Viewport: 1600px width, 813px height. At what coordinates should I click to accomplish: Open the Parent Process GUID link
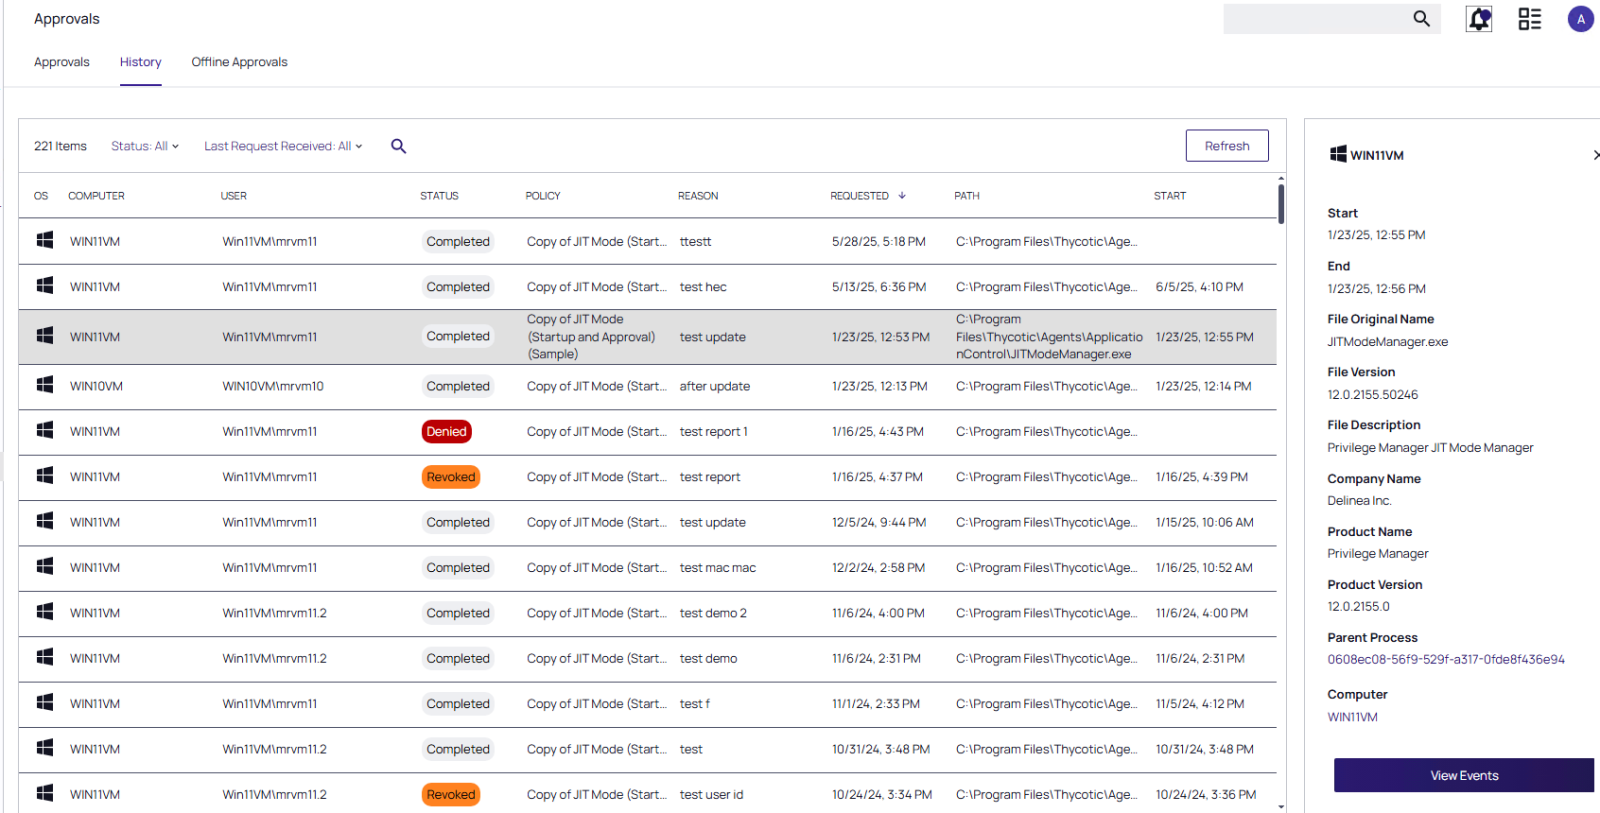coord(1445,660)
